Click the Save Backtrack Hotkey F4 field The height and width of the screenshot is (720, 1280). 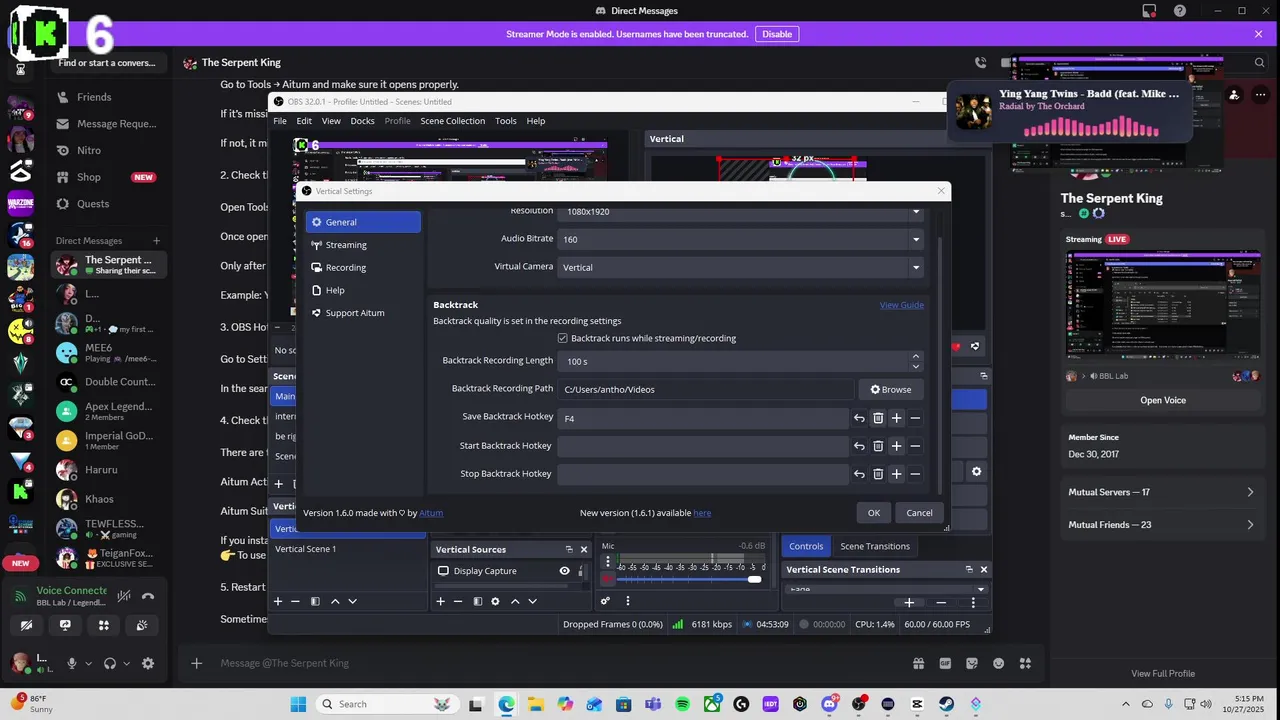tap(703, 418)
